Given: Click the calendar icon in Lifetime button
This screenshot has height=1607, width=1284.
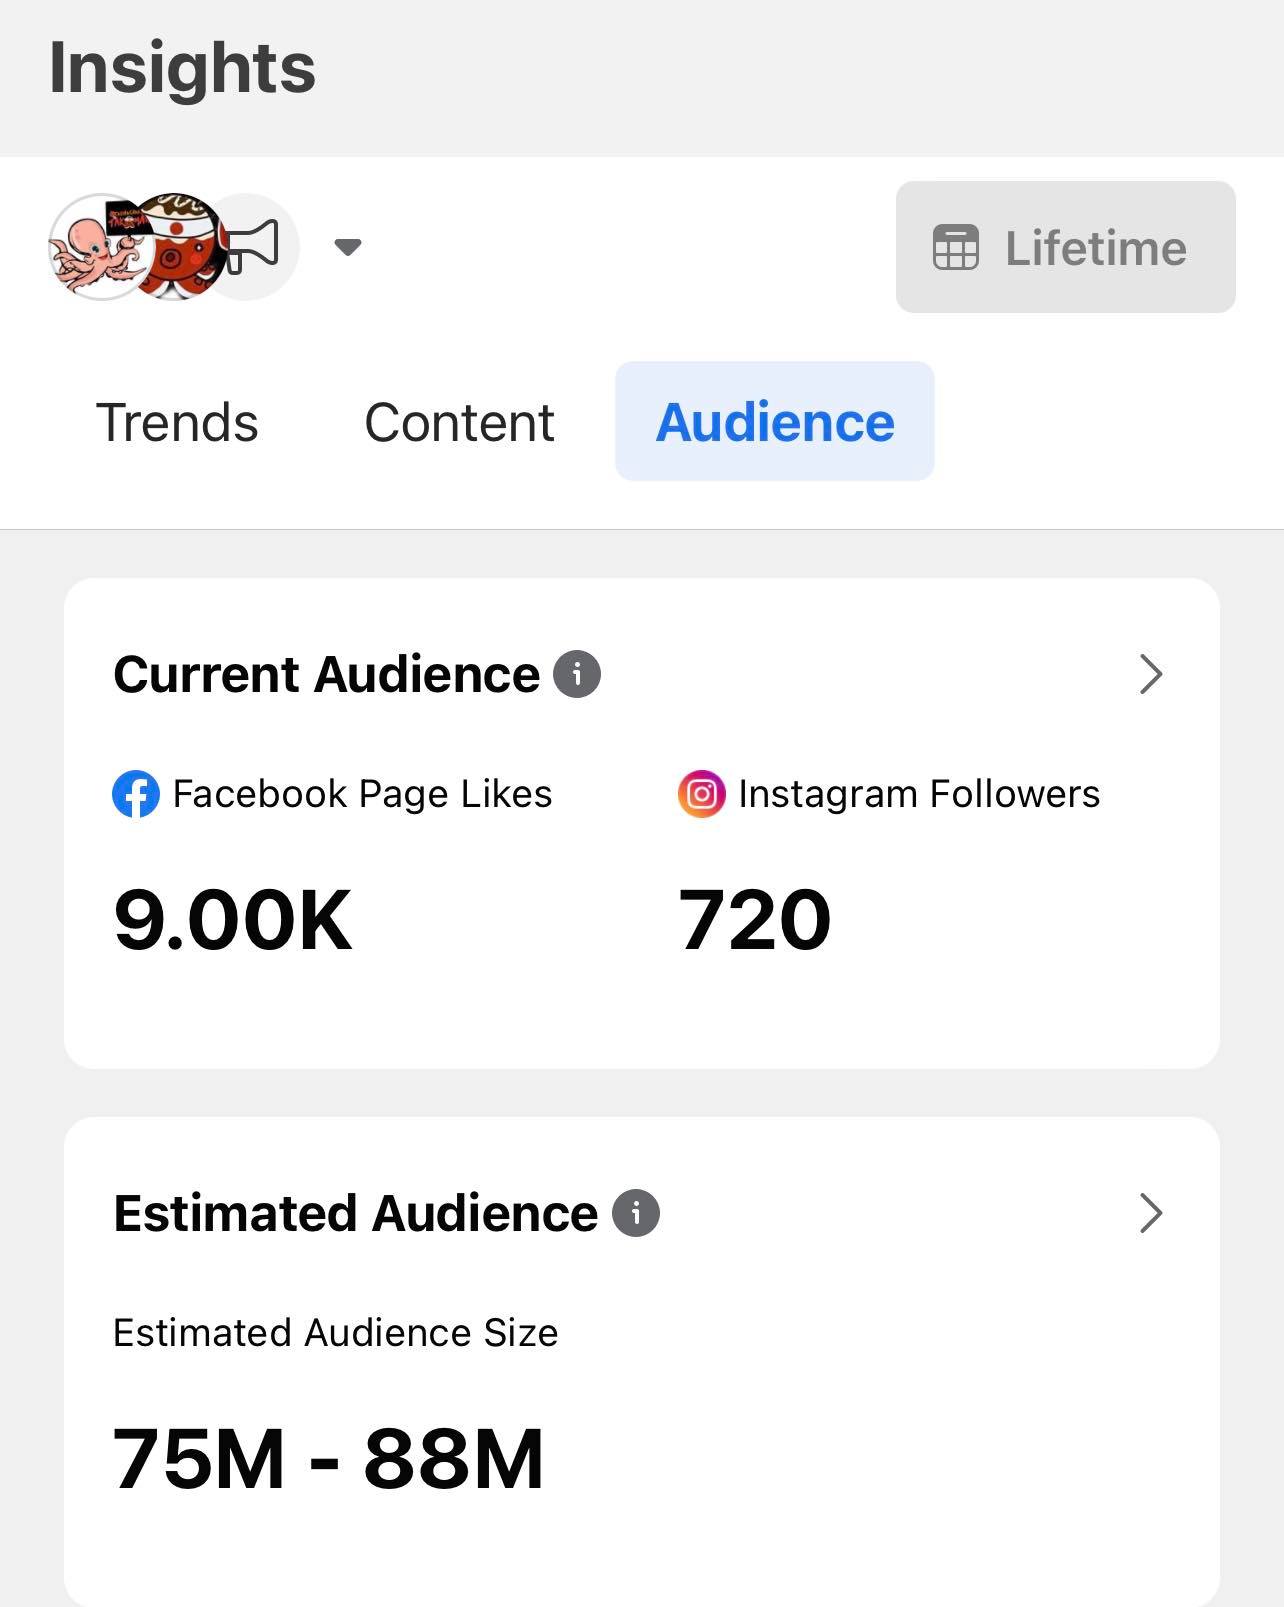Looking at the screenshot, I should coord(955,248).
